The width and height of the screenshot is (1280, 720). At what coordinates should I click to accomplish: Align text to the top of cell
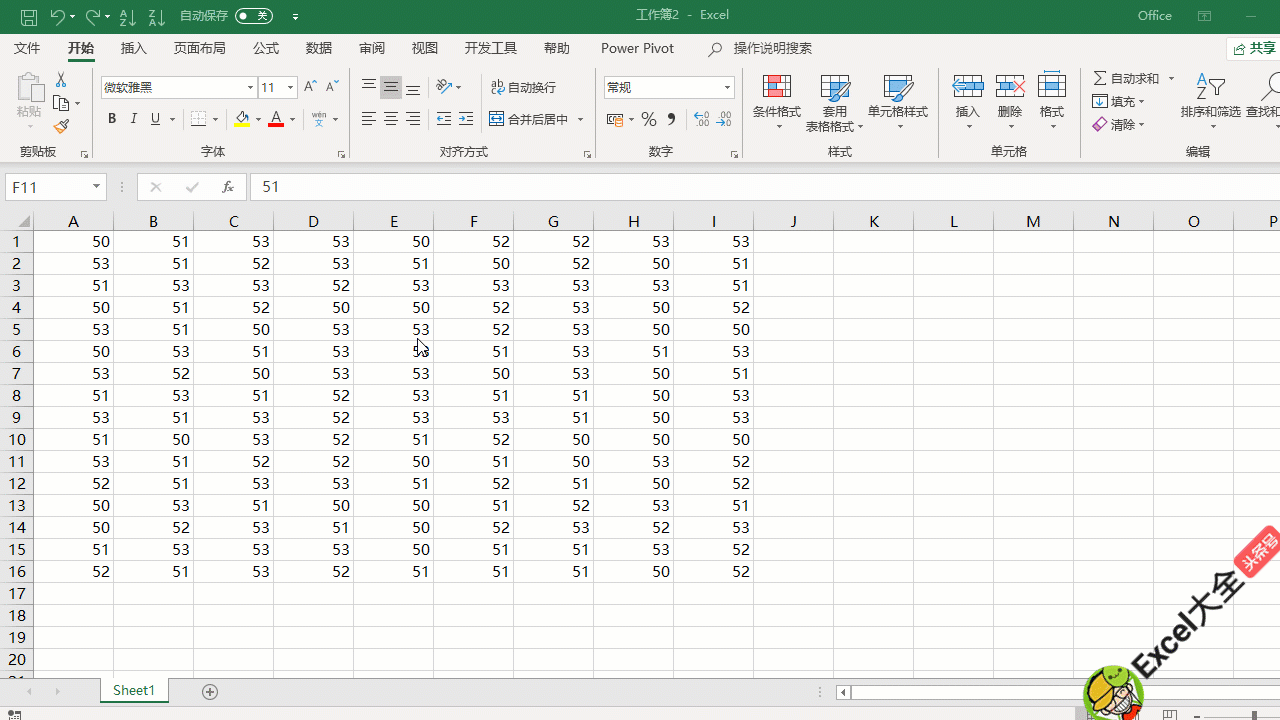coord(369,87)
